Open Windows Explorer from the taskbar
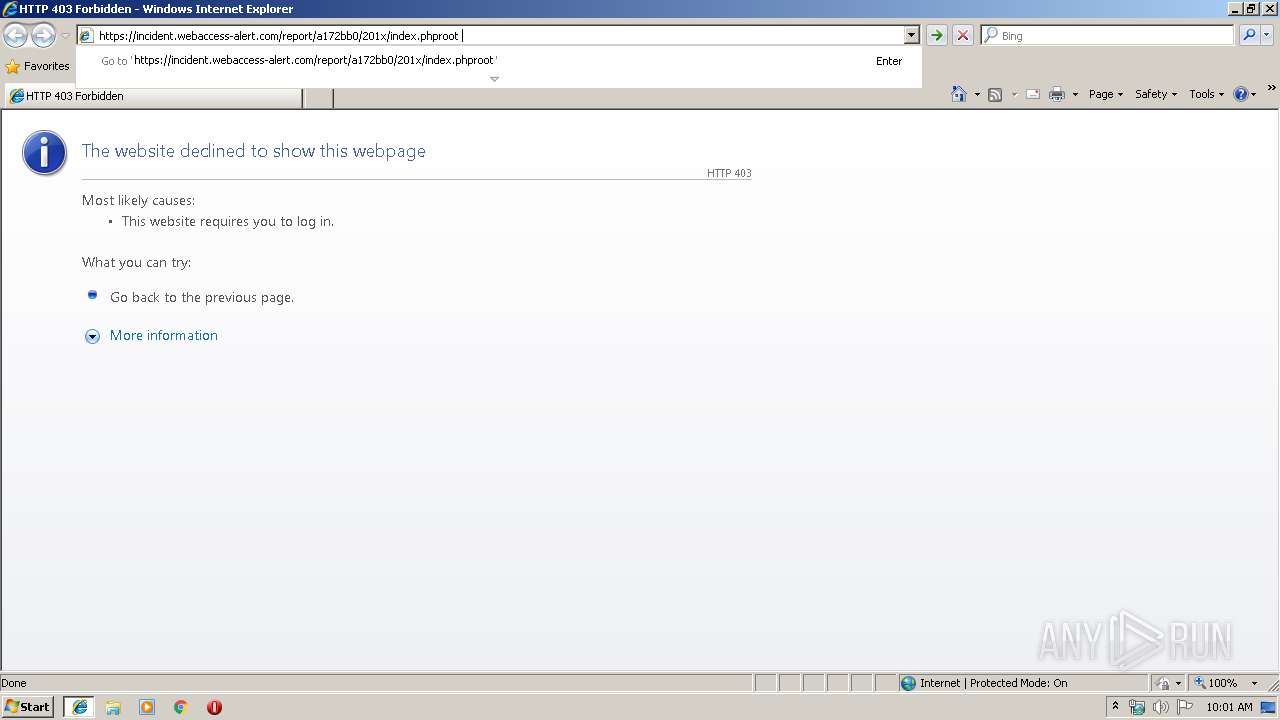Screen dimensions: 1280x720 (x=113, y=707)
